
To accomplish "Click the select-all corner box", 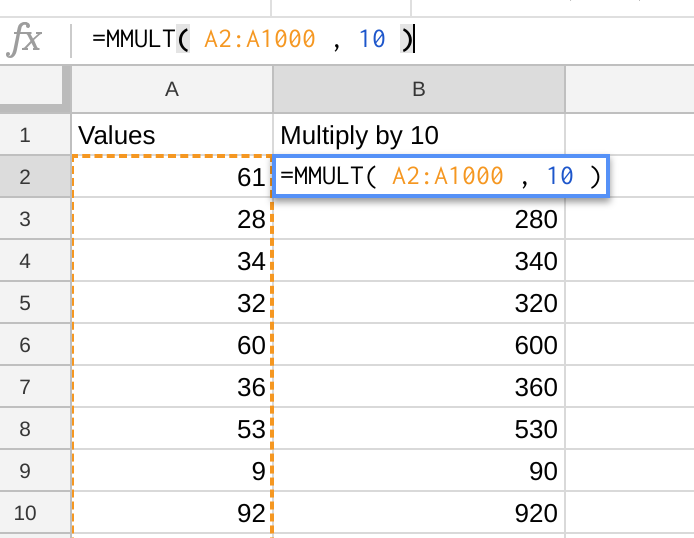I will (x=32, y=87).
